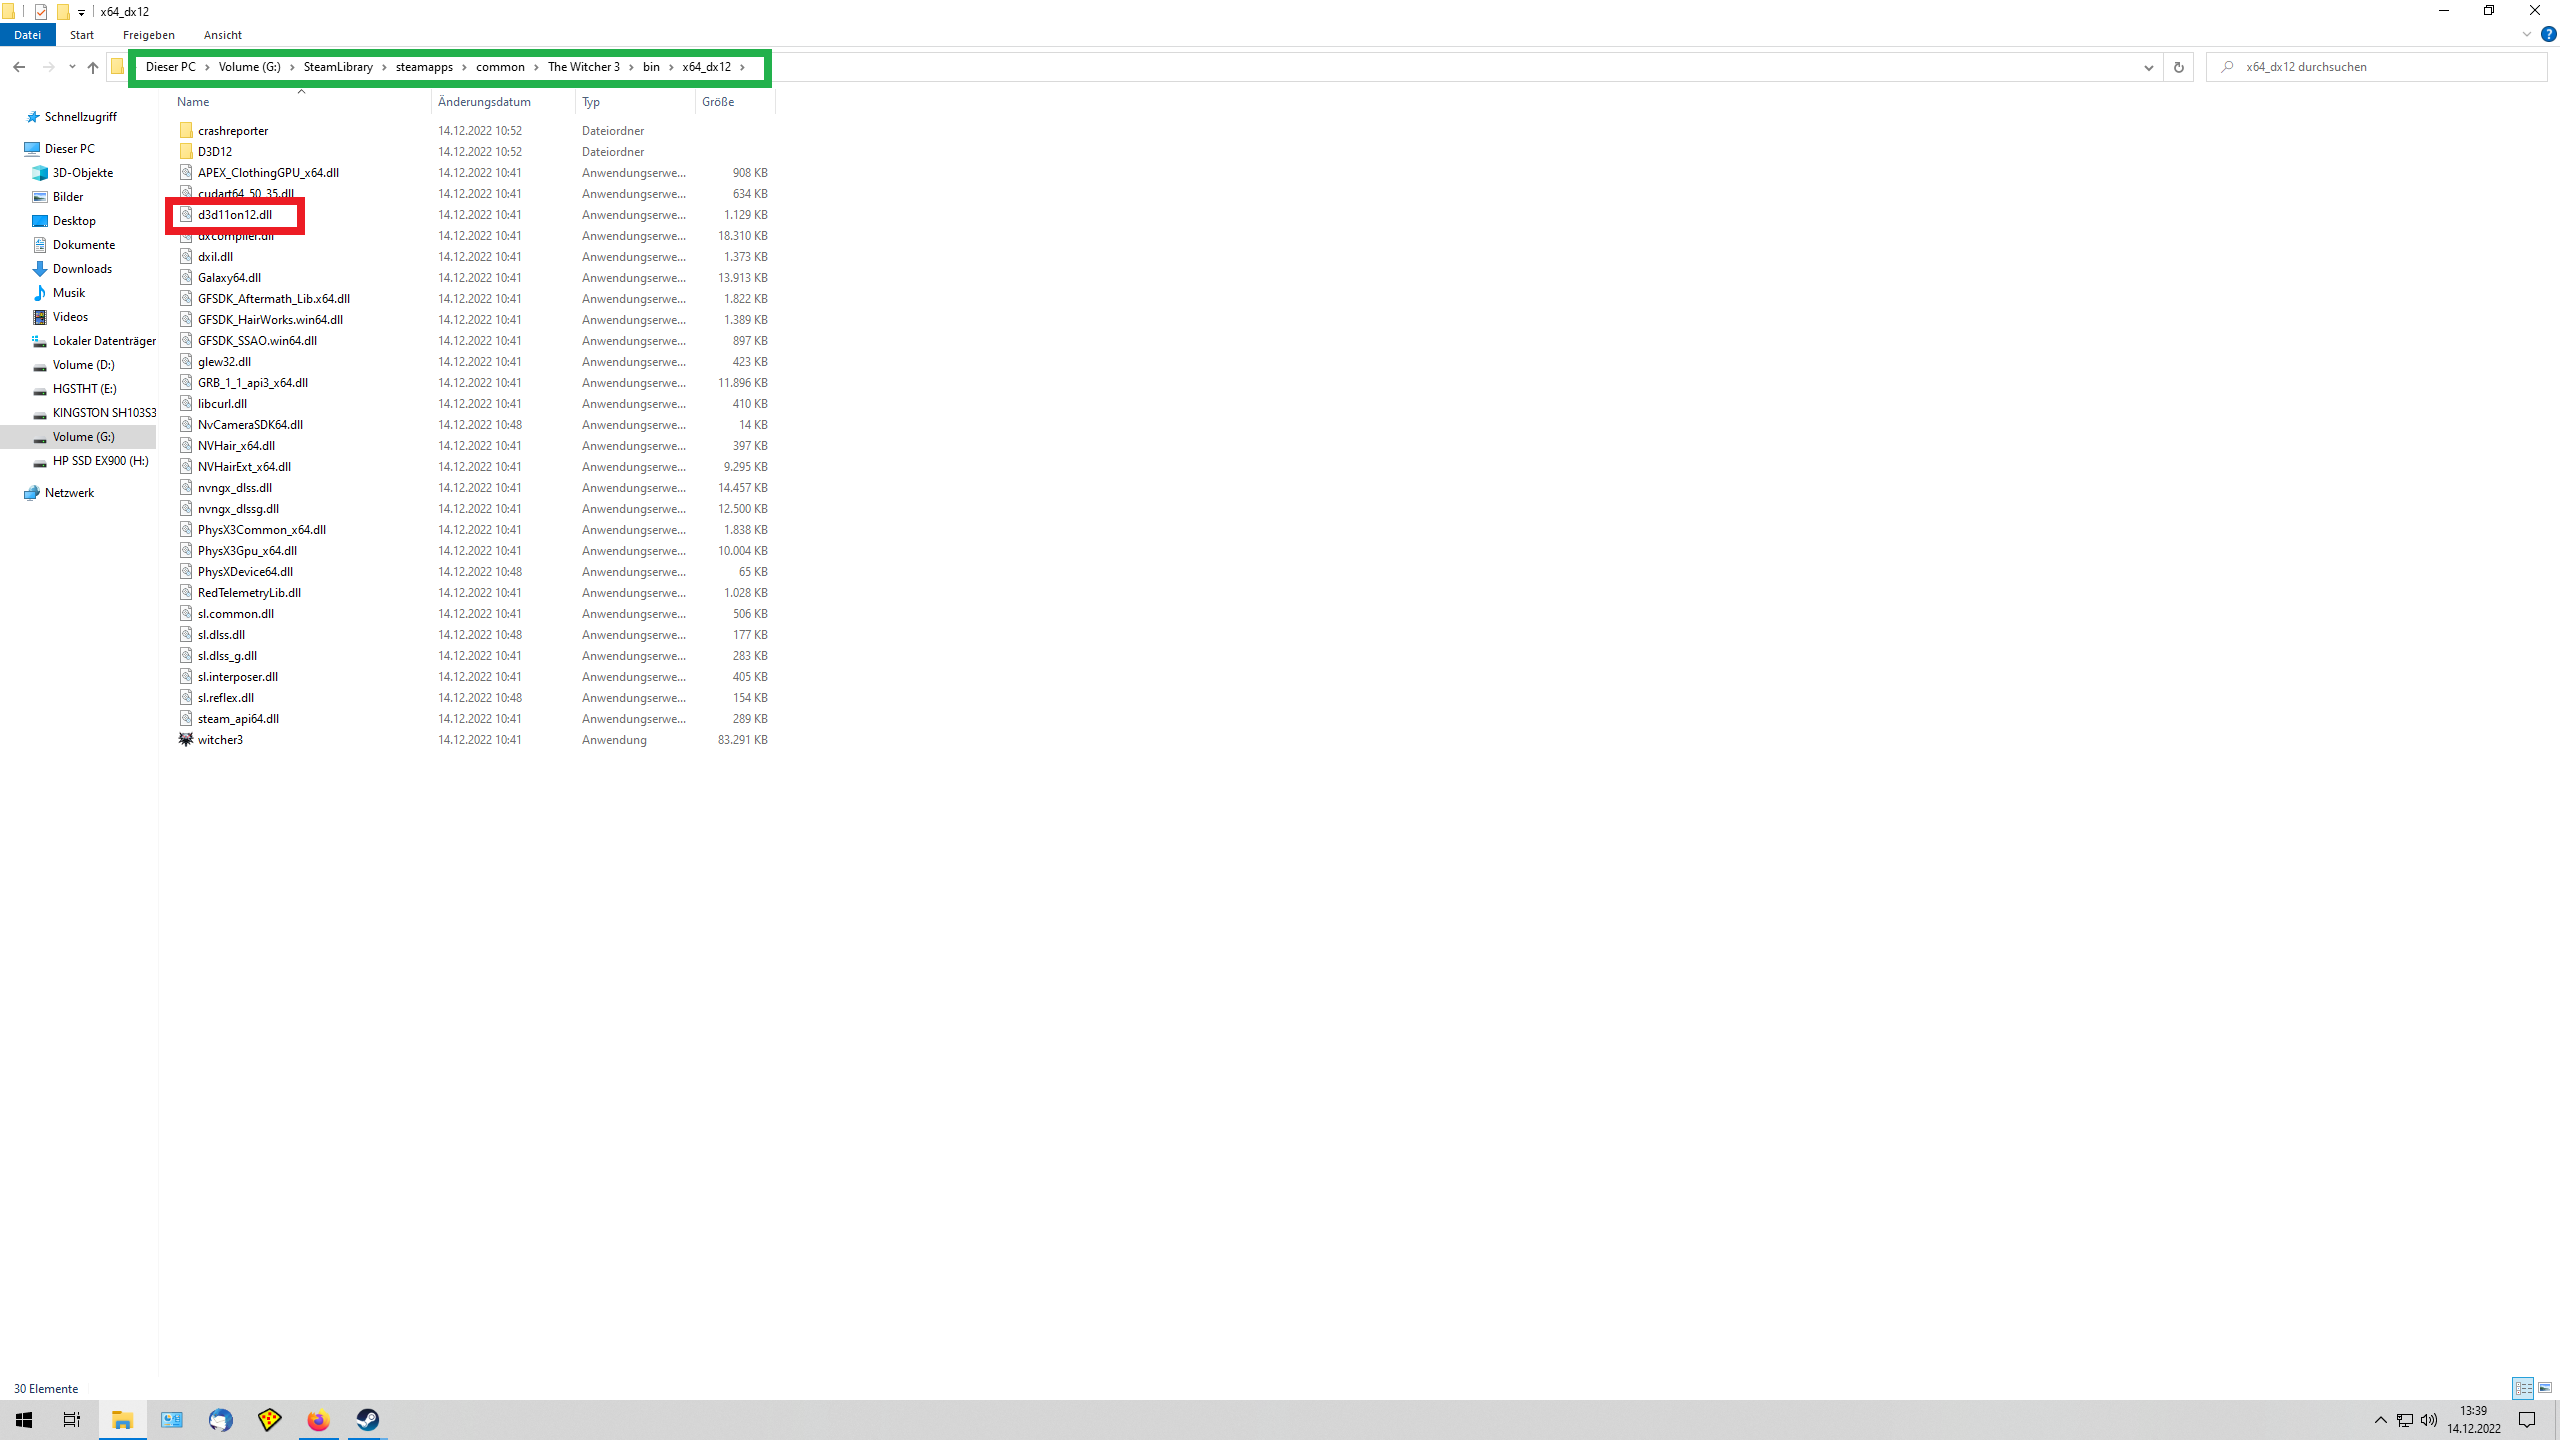2560x1440 pixels.
Task: Select the d3d11on12.dll file
Action: (235, 215)
